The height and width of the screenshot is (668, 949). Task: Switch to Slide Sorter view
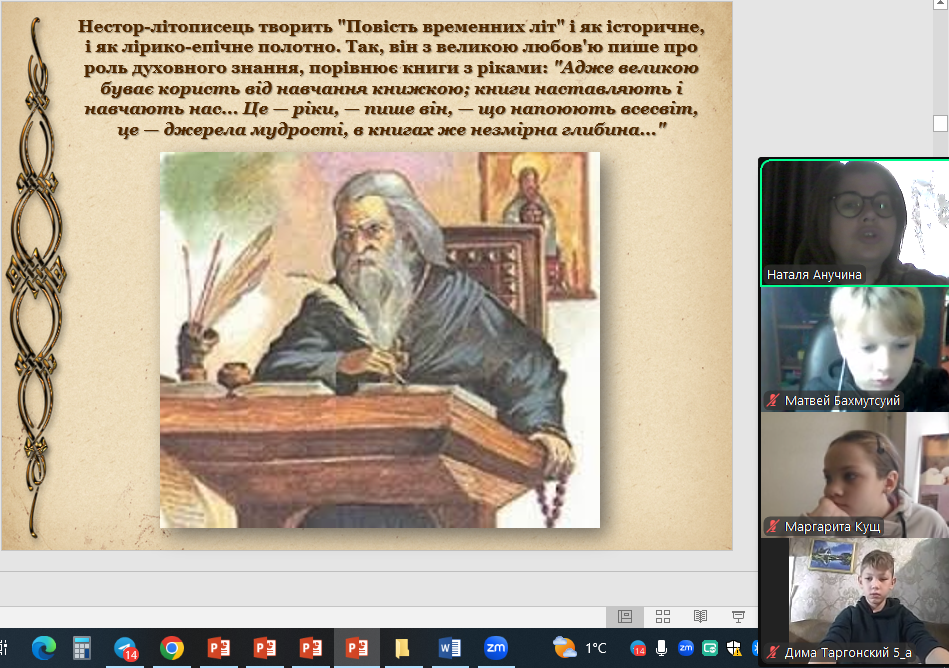click(x=663, y=617)
